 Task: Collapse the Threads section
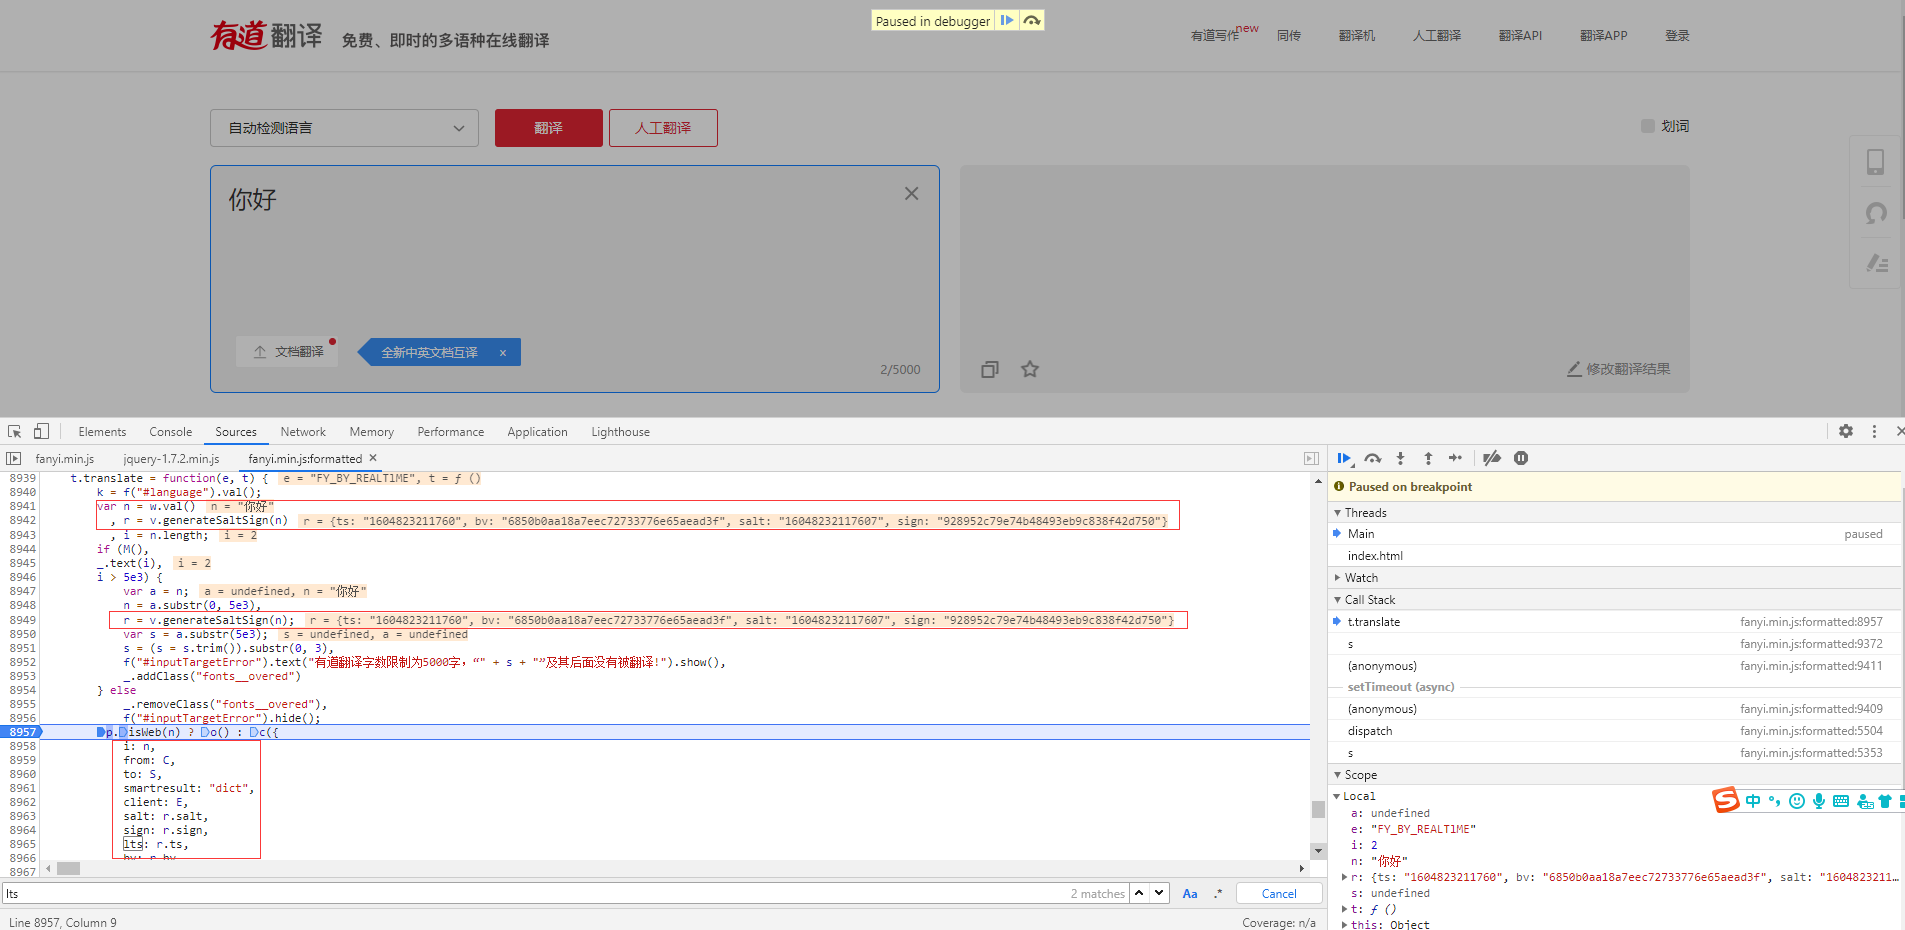pos(1337,512)
